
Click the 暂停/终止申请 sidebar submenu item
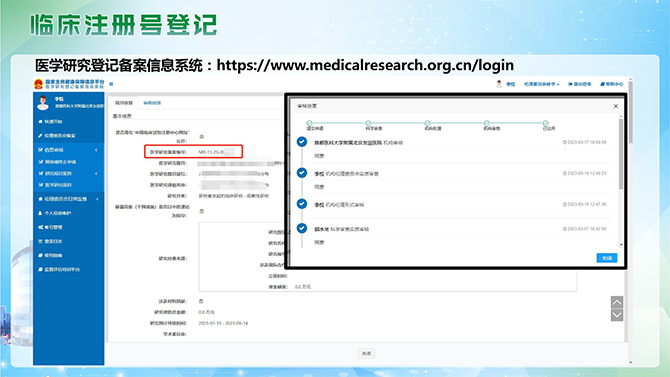pyautogui.click(x=57, y=162)
